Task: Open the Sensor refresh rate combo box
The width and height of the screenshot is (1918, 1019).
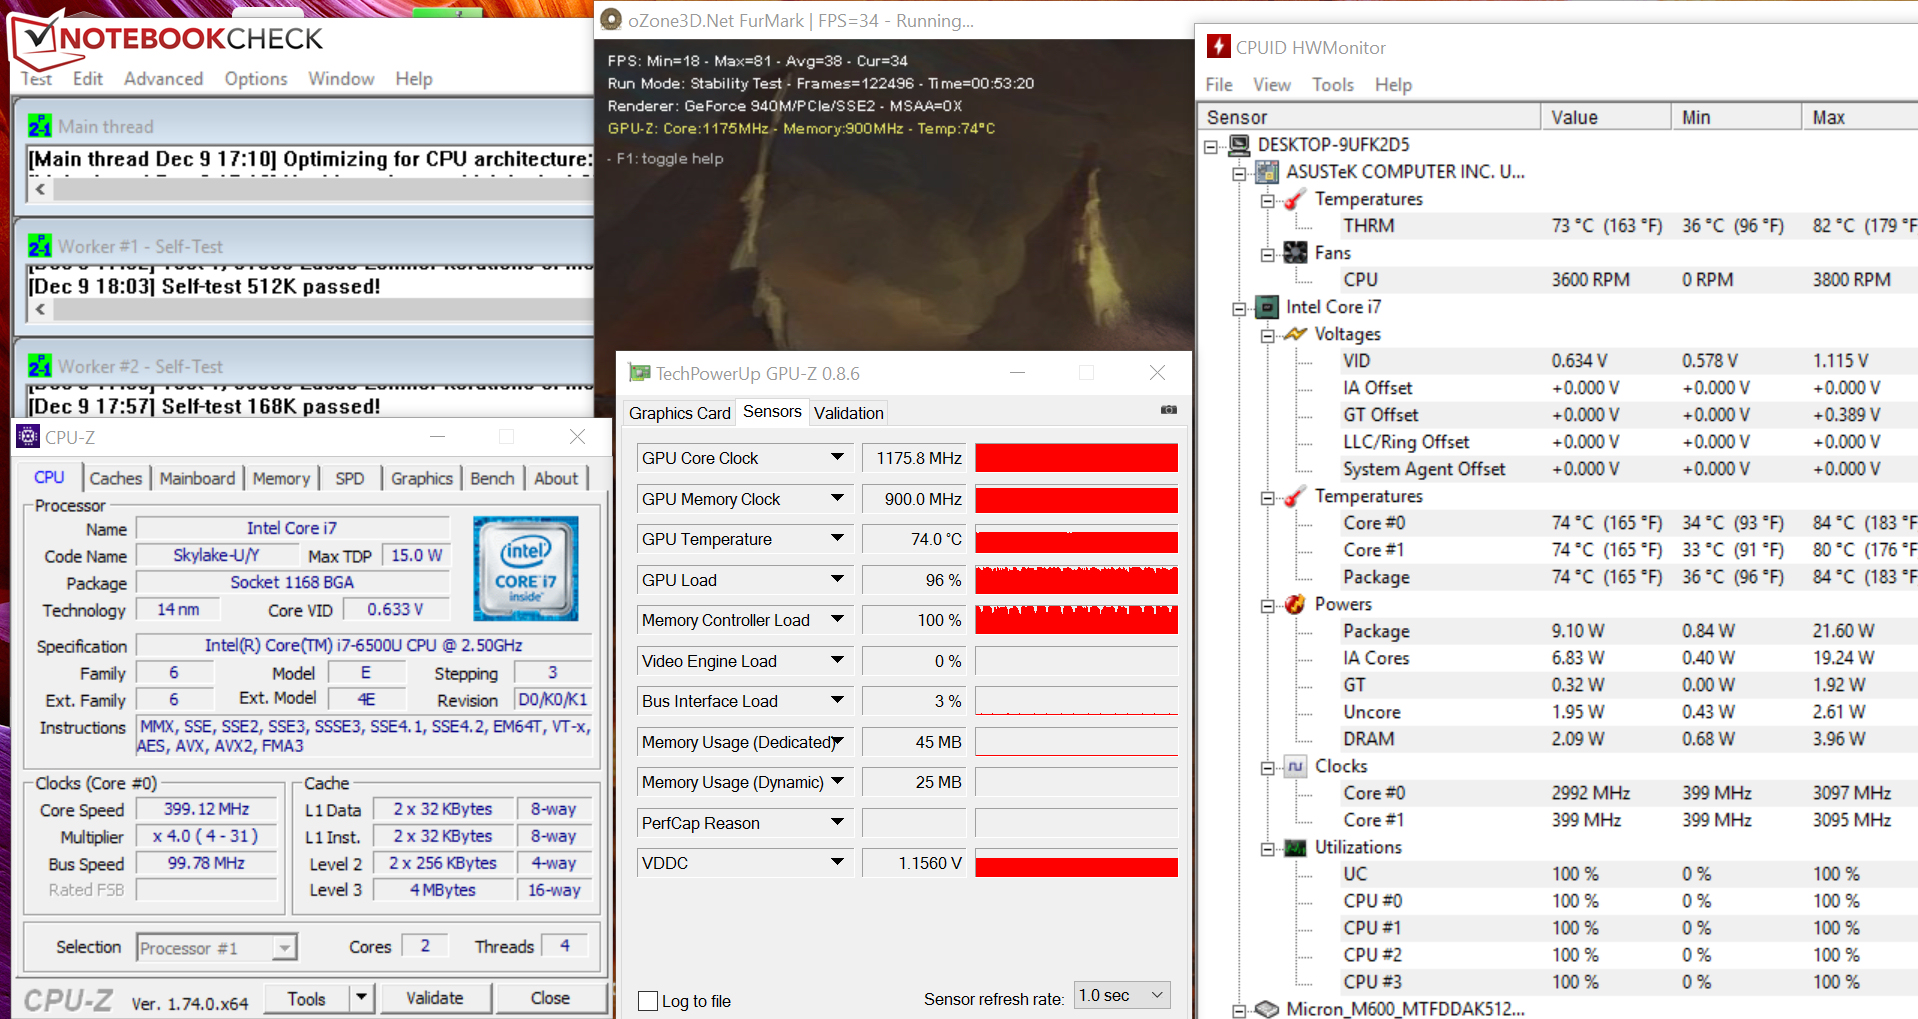Action: point(1121,996)
